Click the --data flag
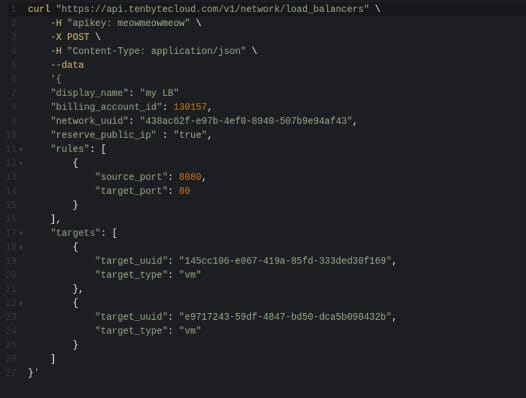This screenshot has height=398, width=526. (67, 65)
